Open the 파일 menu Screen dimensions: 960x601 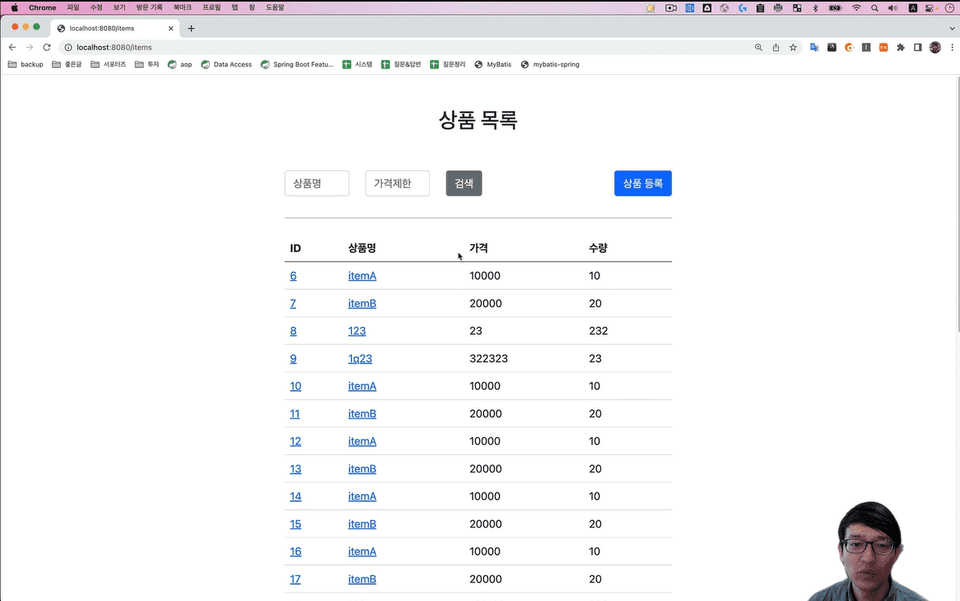click(73, 8)
